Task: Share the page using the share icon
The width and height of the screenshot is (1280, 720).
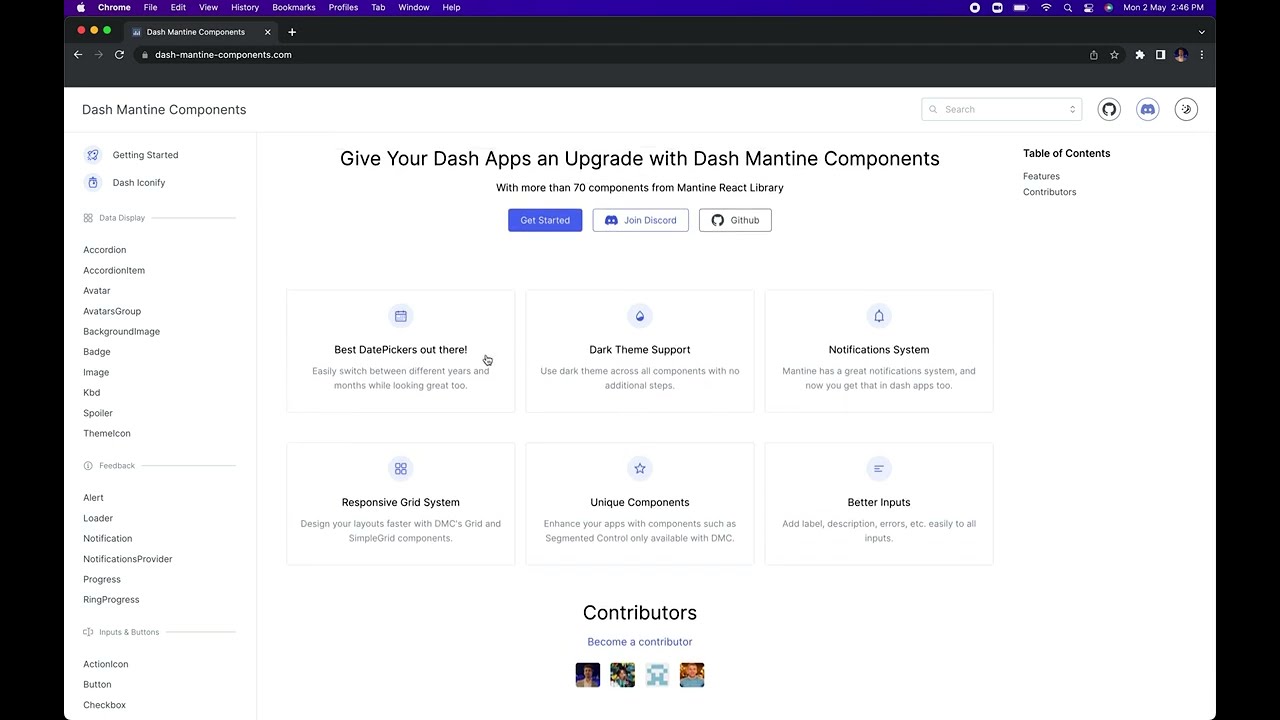Action: (1094, 55)
